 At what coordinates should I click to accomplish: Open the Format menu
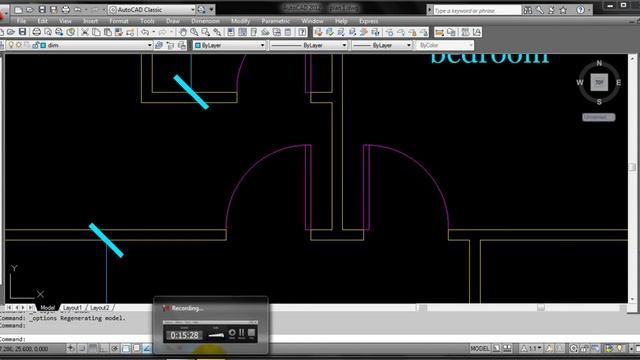pyautogui.click(x=119, y=21)
